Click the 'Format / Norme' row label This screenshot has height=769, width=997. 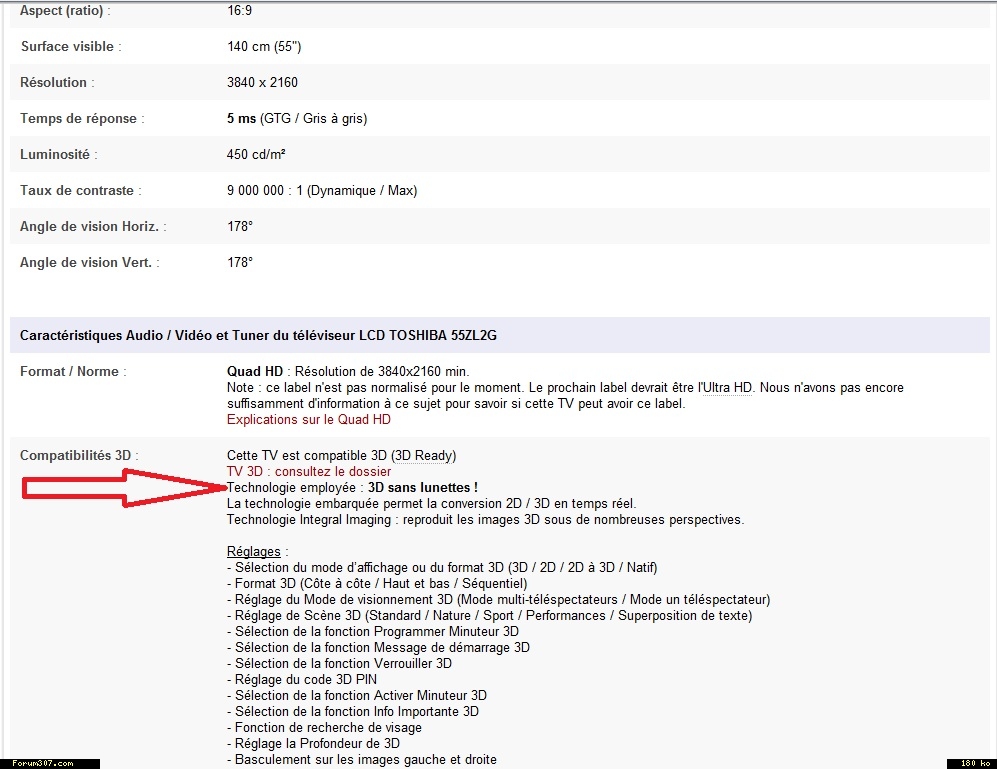tap(73, 372)
